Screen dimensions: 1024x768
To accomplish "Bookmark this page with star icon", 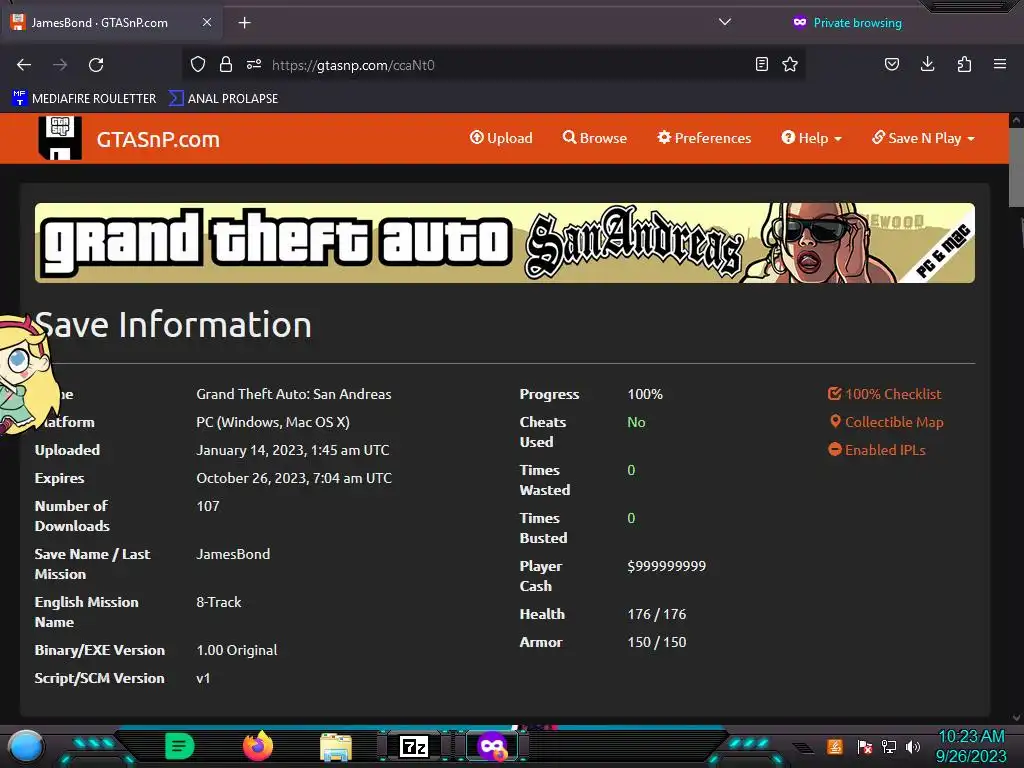I will pyautogui.click(x=790, y=65).
